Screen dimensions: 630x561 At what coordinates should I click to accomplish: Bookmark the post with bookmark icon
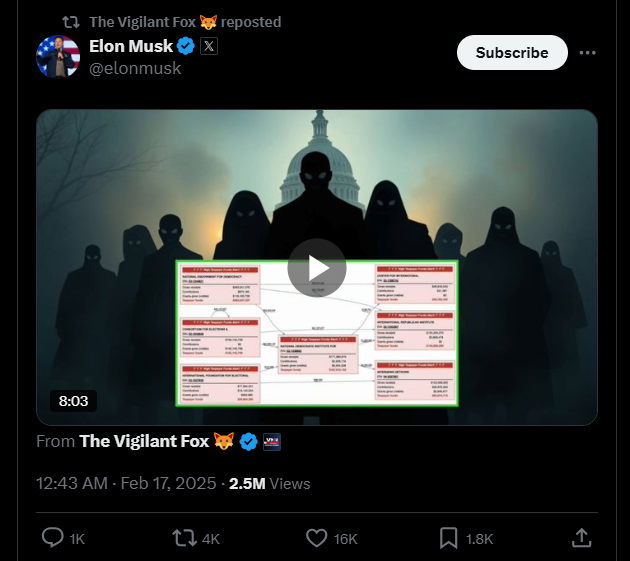point(448,538)
